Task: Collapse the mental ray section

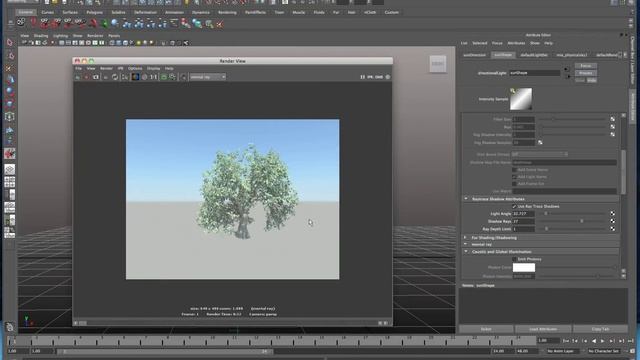Action: point(466,244)
